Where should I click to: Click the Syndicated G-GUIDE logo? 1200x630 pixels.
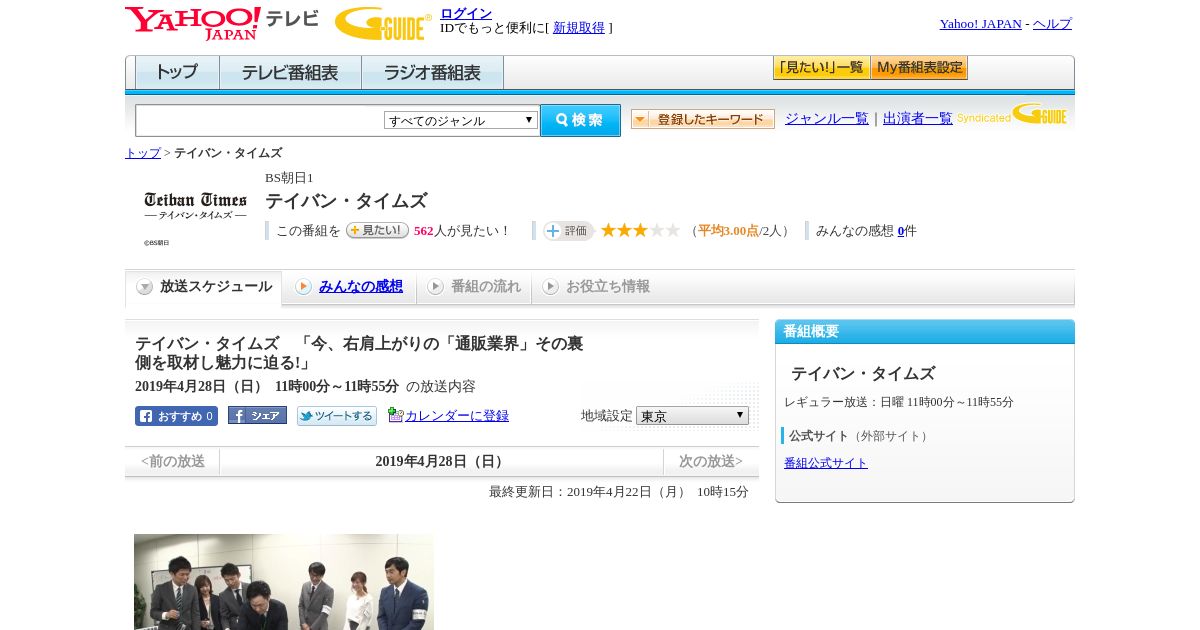pyautogui.click(x=1012, y=114)
